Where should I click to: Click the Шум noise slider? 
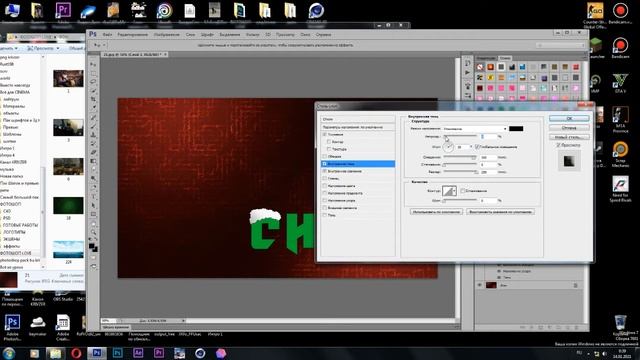click(460, 200)
